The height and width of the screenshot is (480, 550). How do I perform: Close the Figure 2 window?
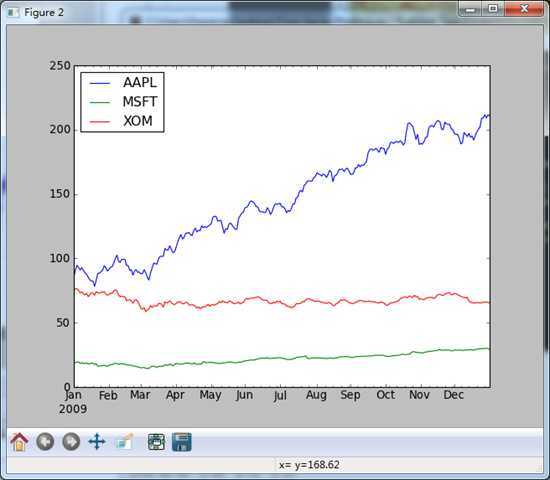point(524,9)
